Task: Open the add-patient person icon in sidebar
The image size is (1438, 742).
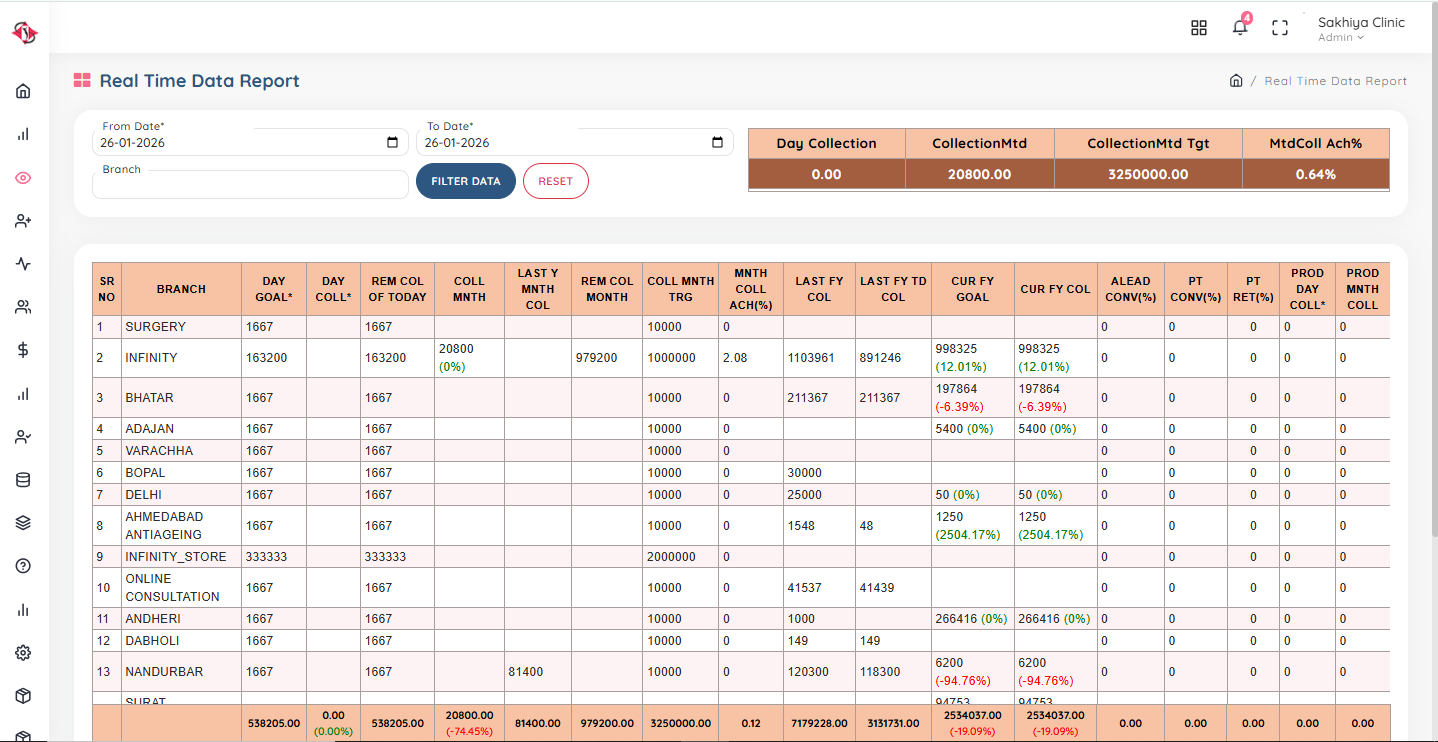Action: tap(22, 220)
